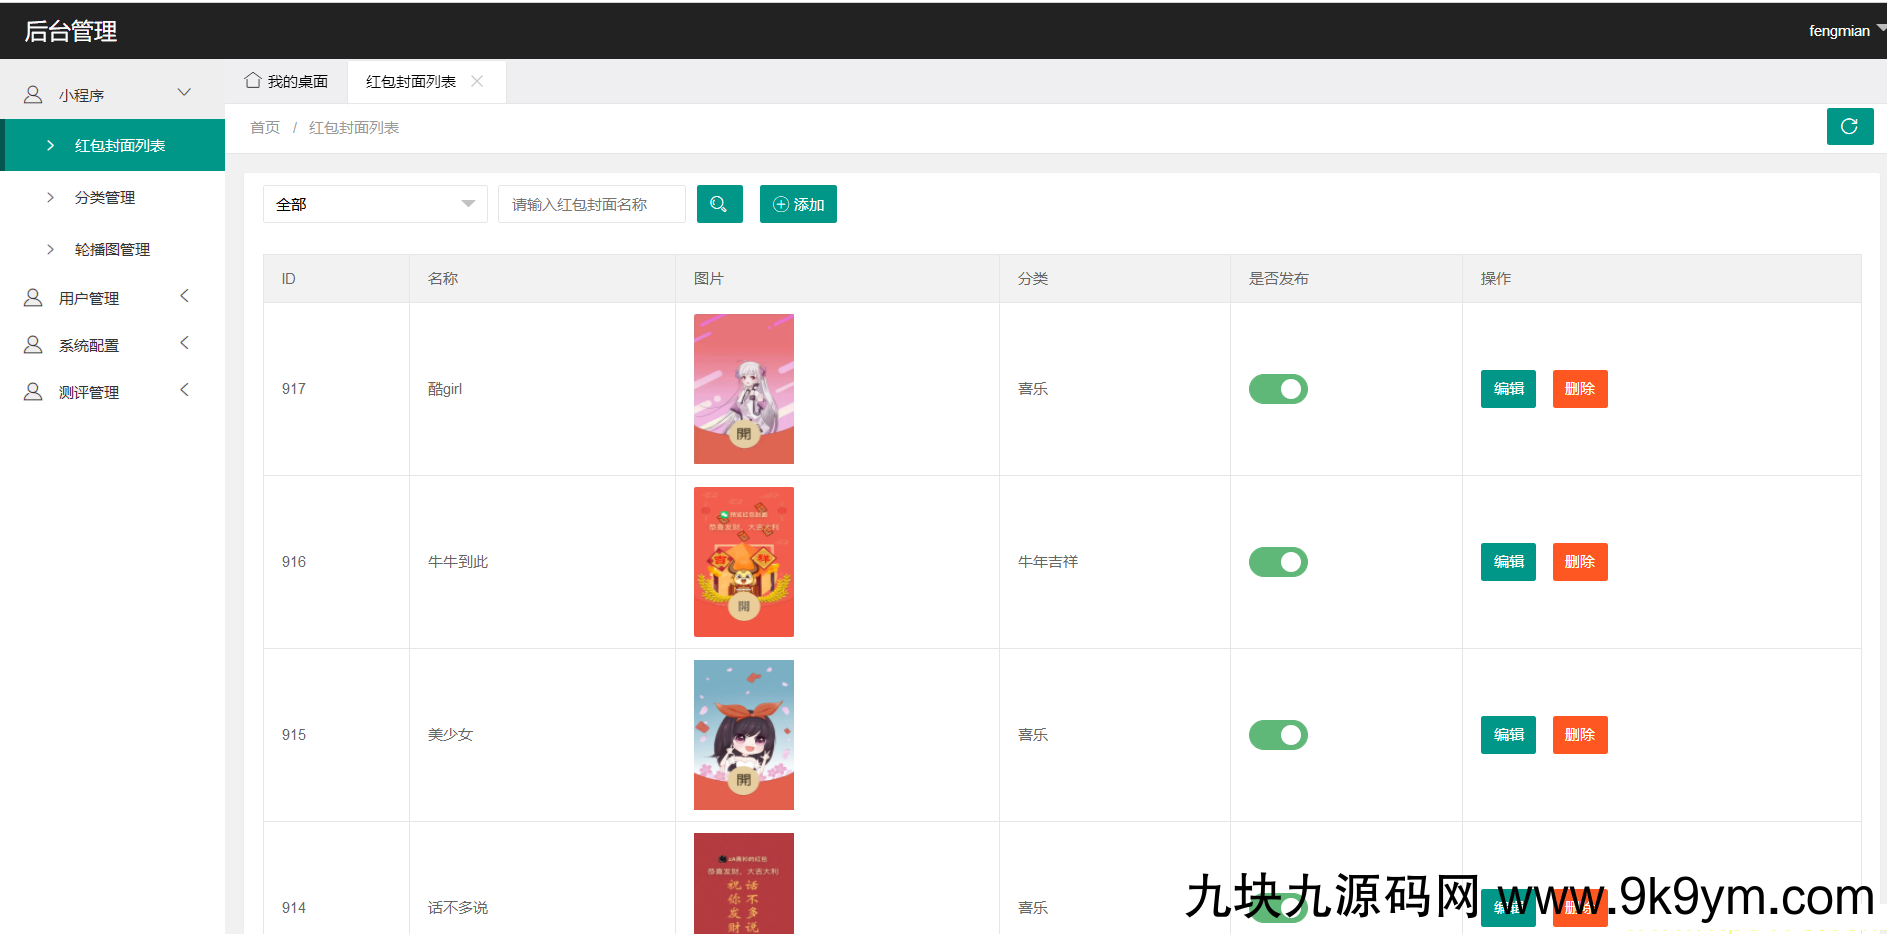Click the user icon beside 小程序

point(33,95)
